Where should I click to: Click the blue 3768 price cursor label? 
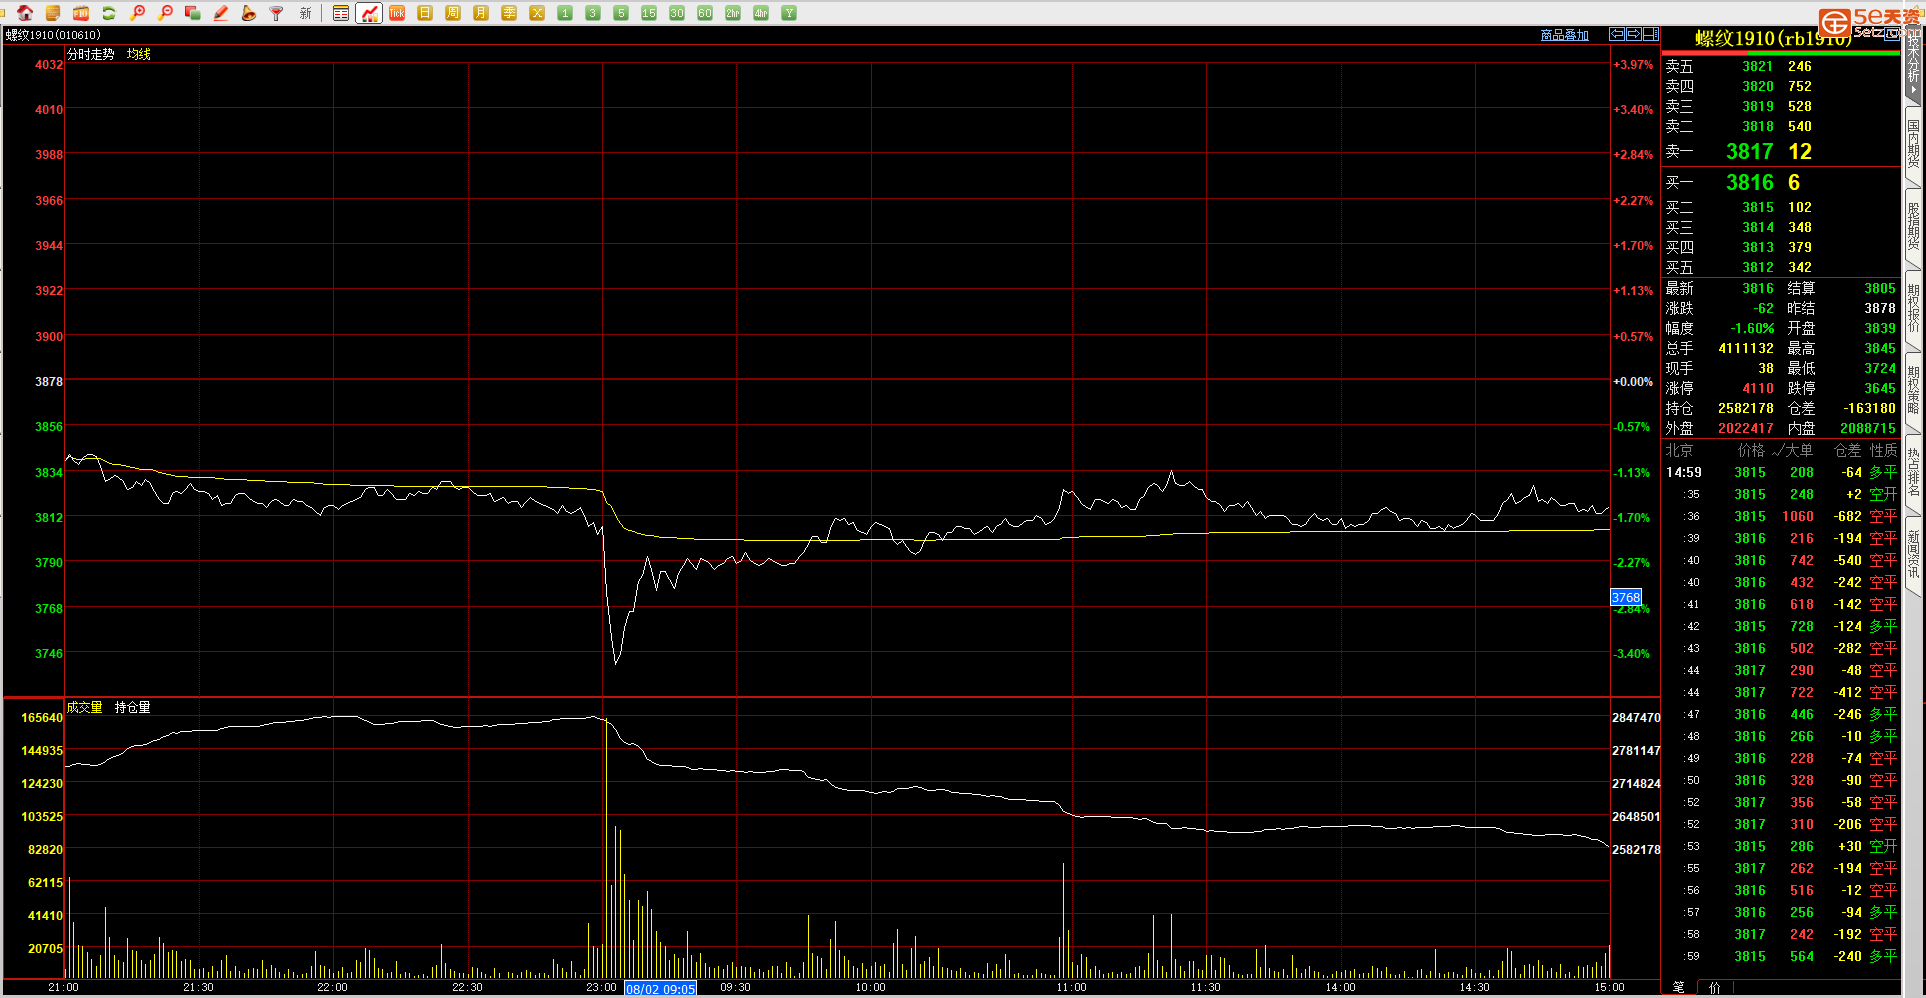coord(1626,597)
